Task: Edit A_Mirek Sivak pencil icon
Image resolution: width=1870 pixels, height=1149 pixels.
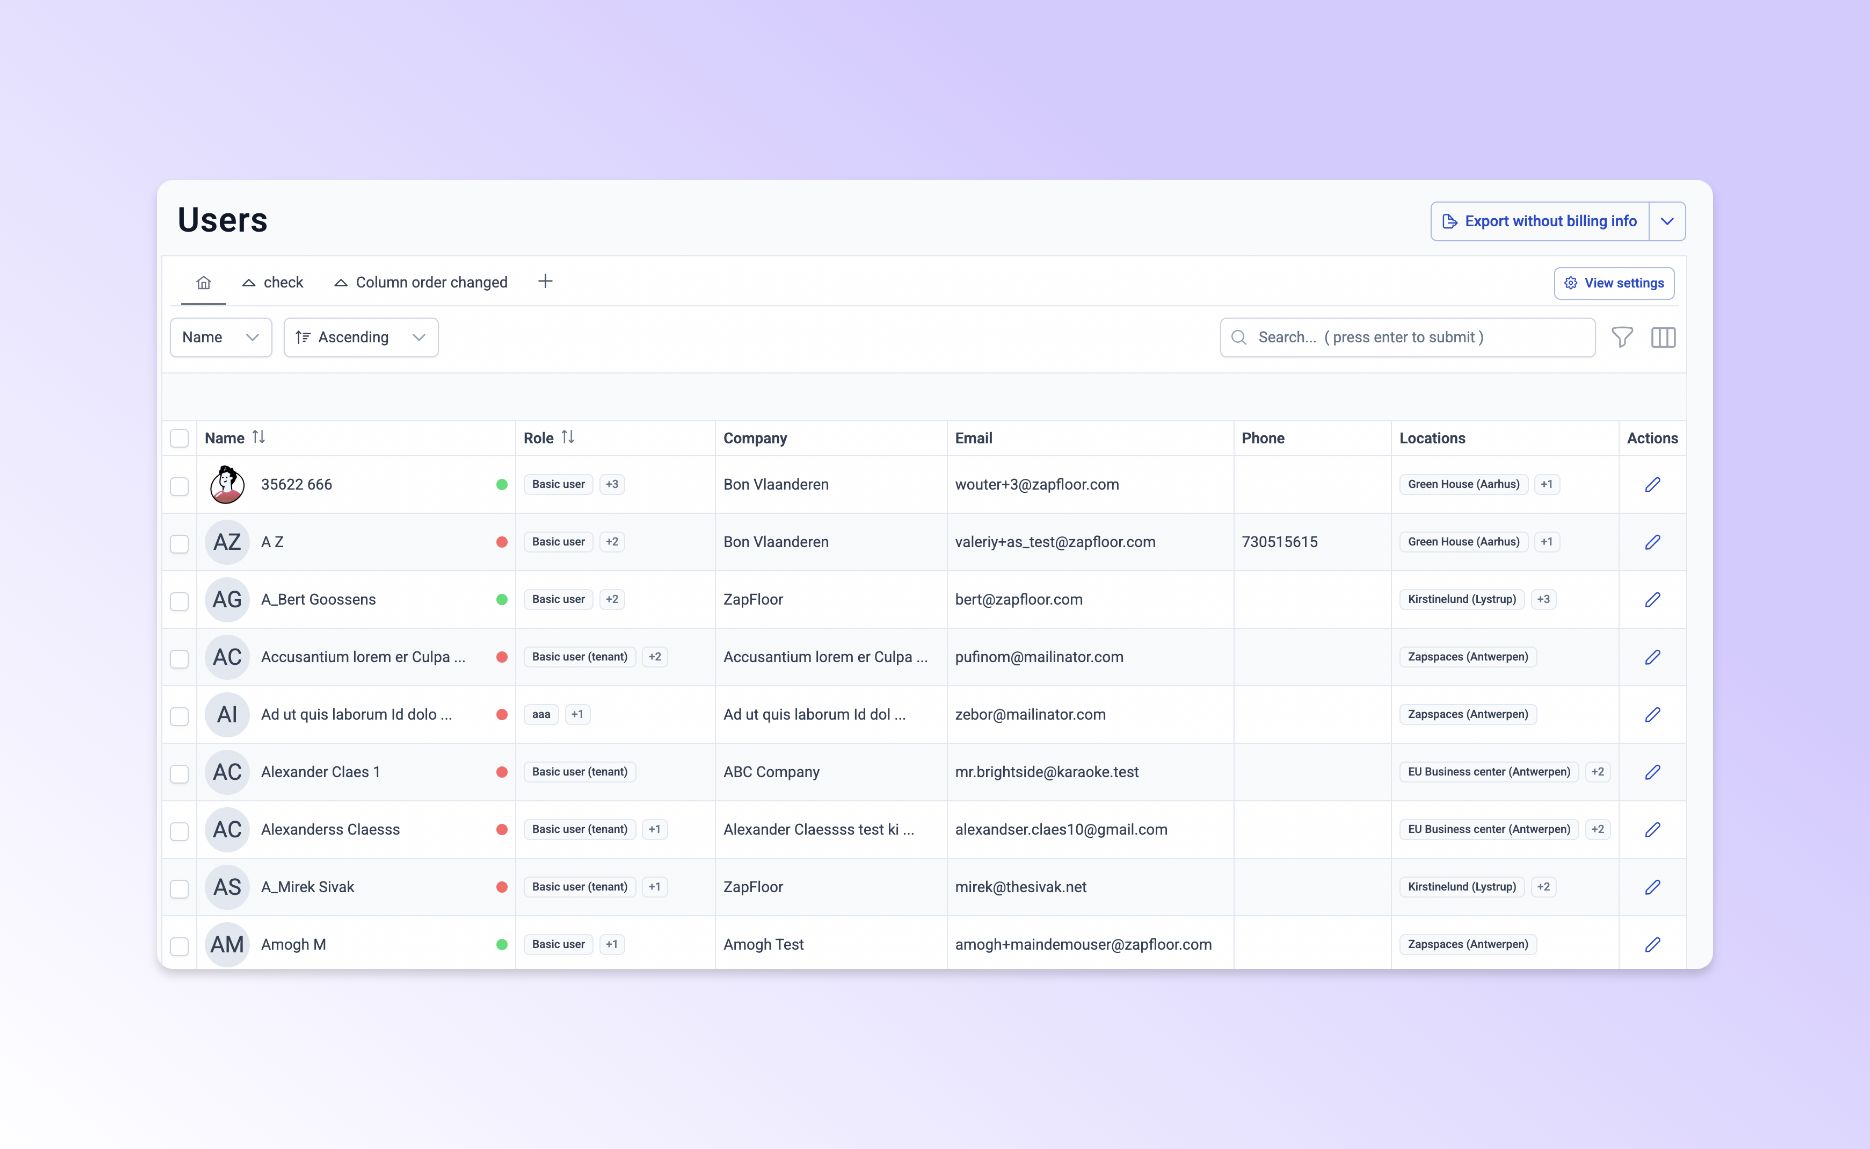Action: click(x=1652, y=887)
